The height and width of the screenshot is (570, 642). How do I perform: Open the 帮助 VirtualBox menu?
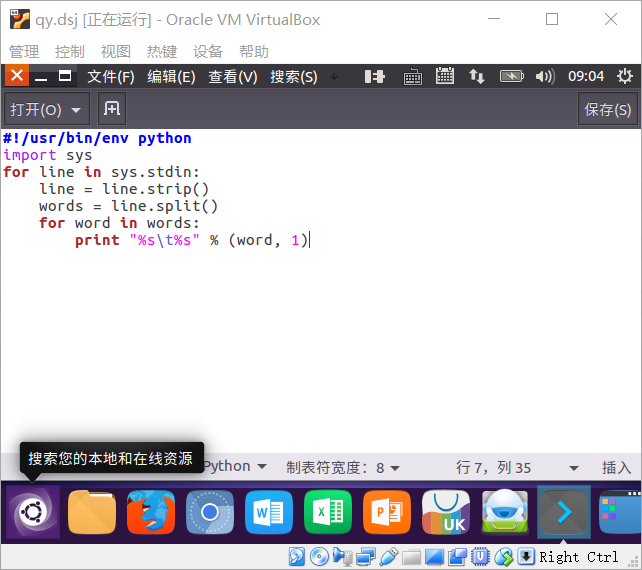point(254,52)
